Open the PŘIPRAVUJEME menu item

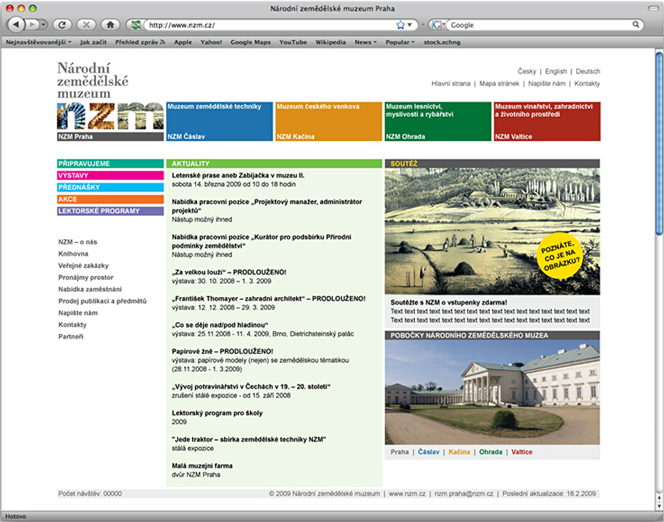tap(110, 163)
